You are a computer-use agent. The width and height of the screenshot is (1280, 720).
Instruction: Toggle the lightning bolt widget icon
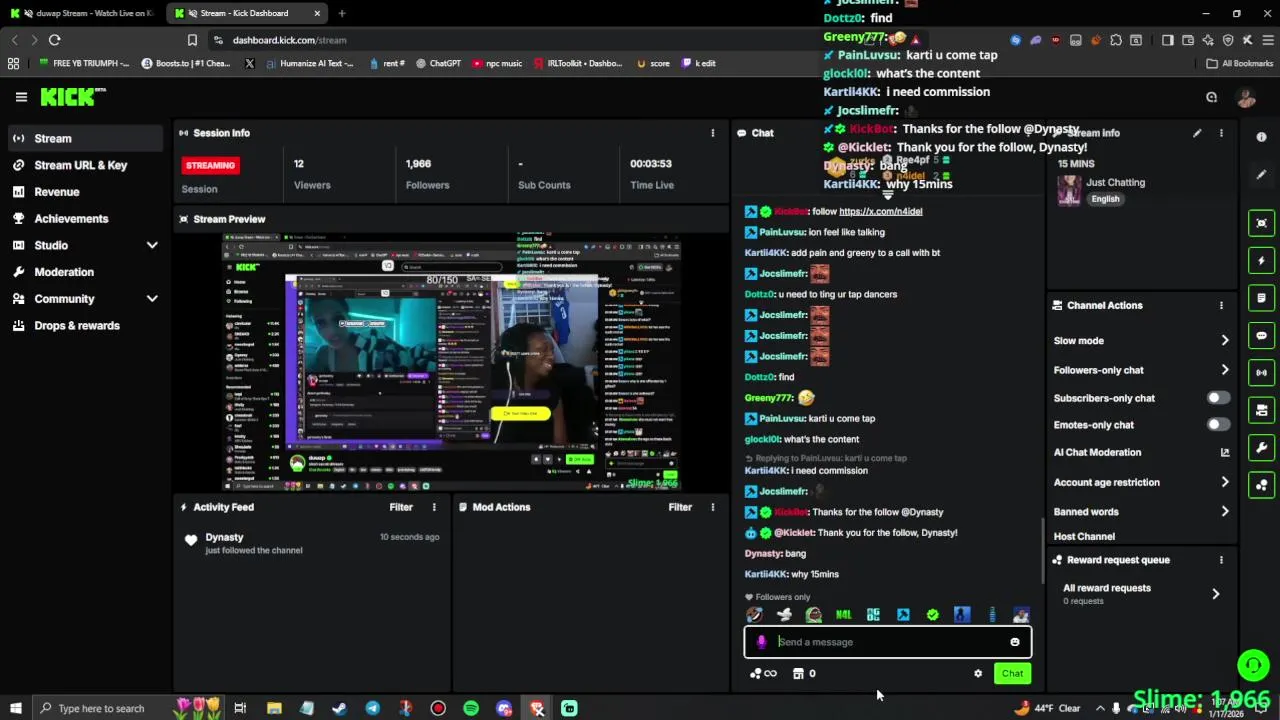coord(1262,260)
